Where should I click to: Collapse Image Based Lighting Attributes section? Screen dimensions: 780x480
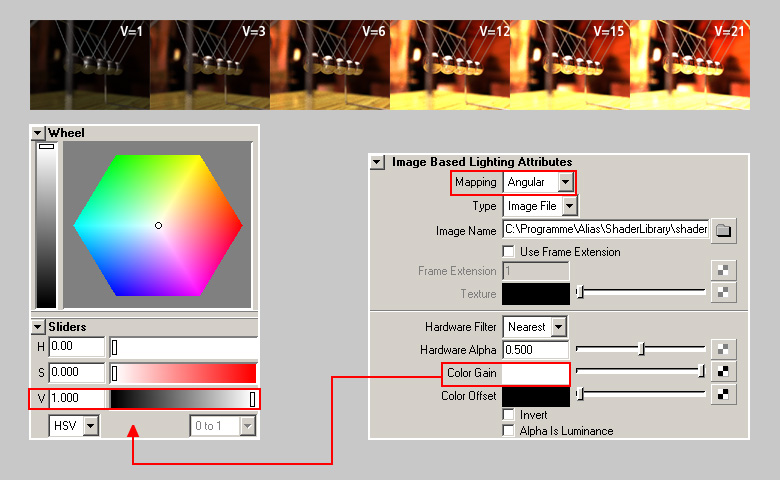(x=378, y=162)
